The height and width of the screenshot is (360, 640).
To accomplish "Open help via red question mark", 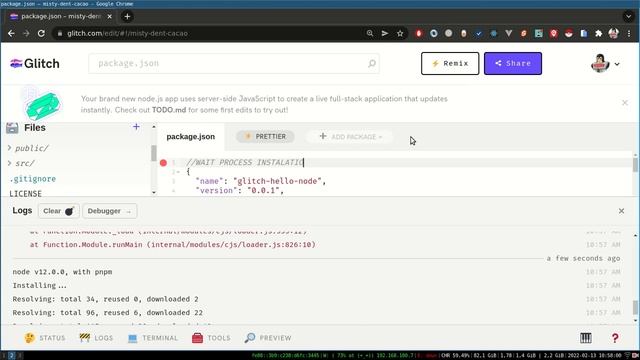I will pos(615,338).
